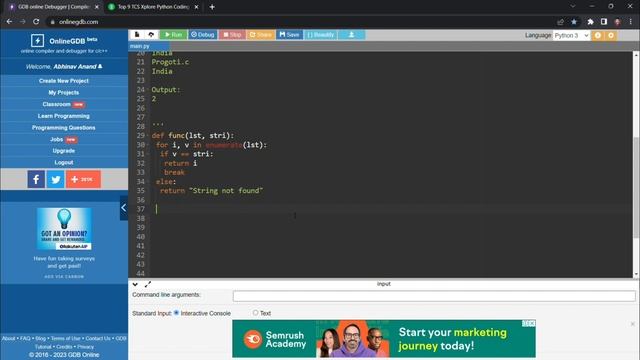Click the editor vertical scrollbar

click(x=636, y=188)
